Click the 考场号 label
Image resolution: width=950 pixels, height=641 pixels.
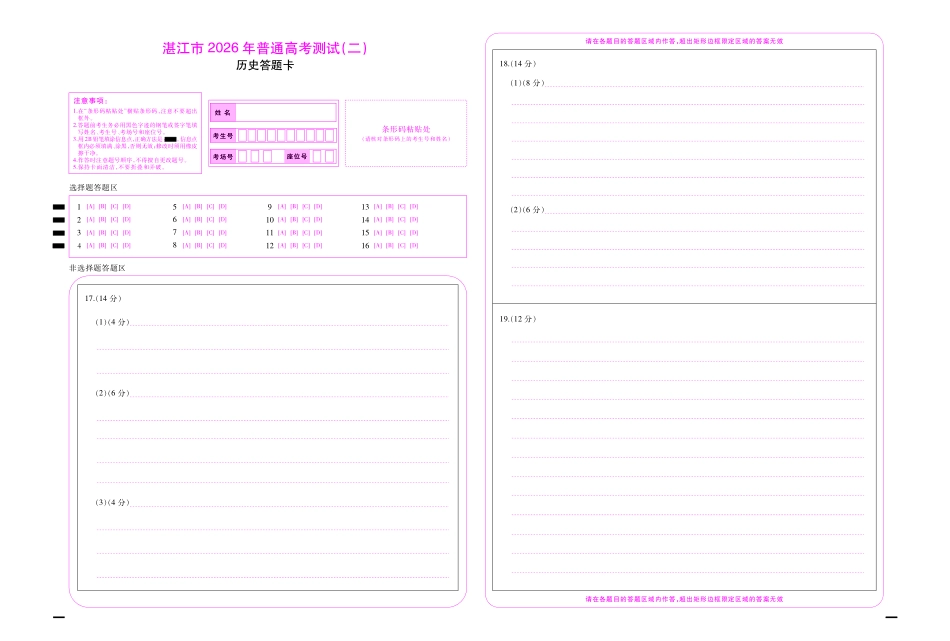223,156
